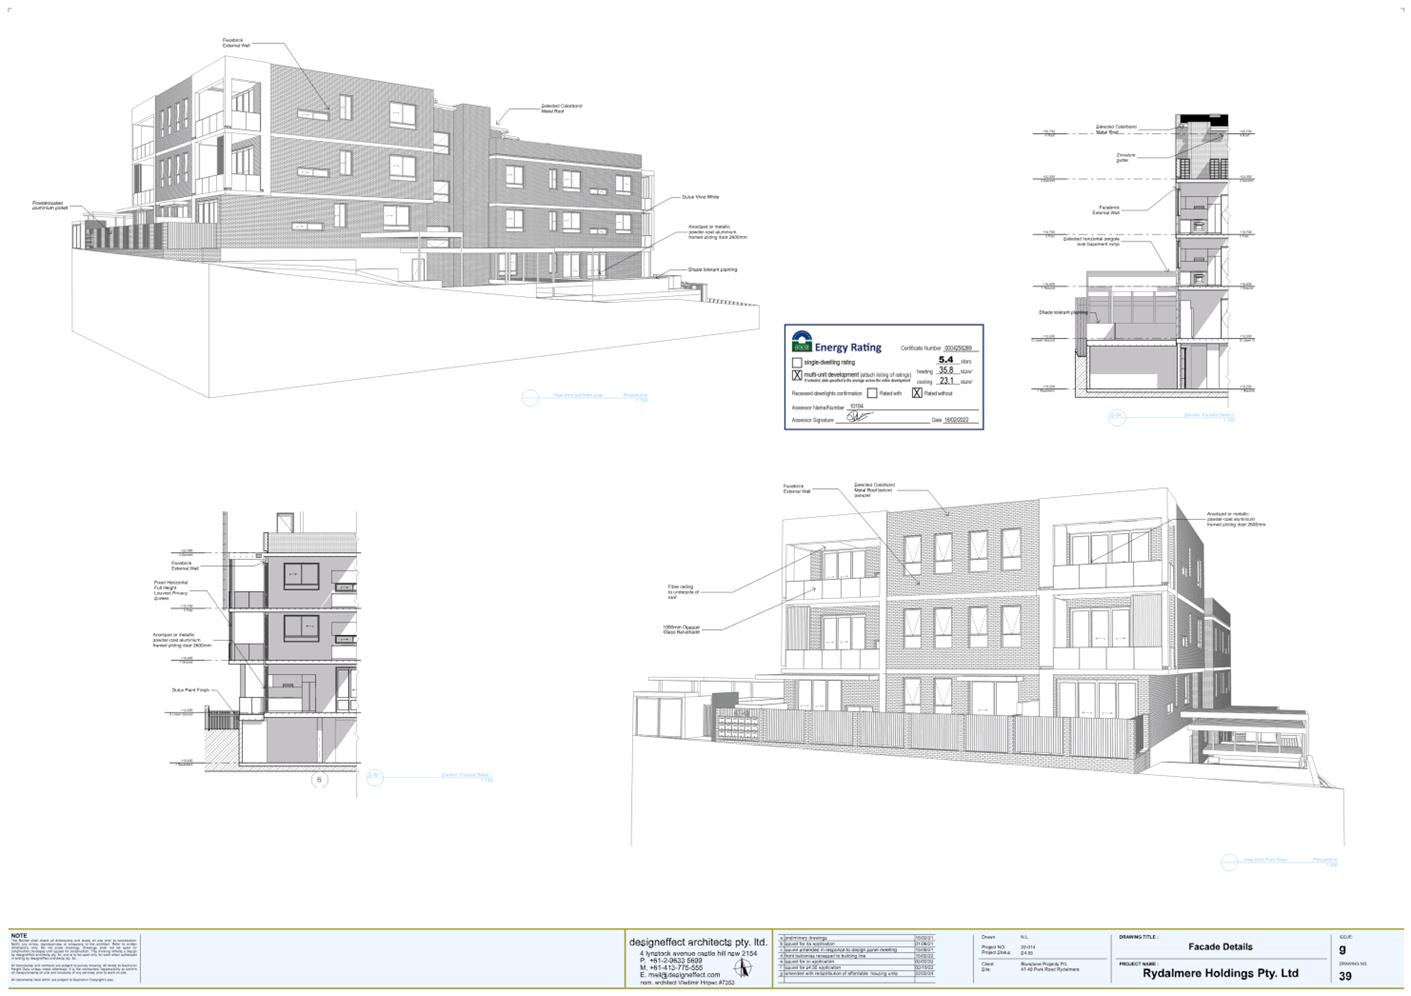Click the Energy Rating logo icon
Image resolution: width=1411 pixels, height=996 pixels.
point(801,340)
